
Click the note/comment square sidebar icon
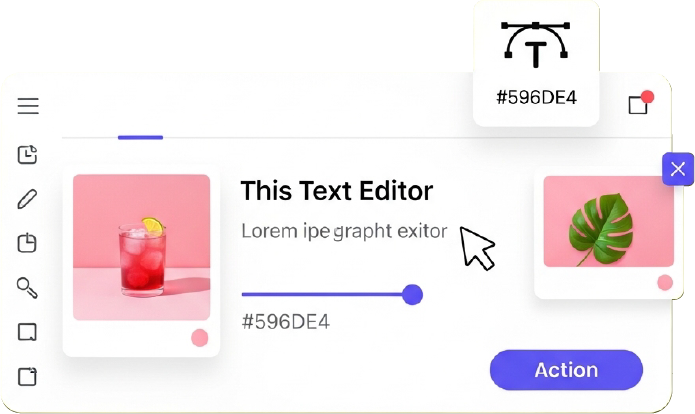tap(27, 332)
